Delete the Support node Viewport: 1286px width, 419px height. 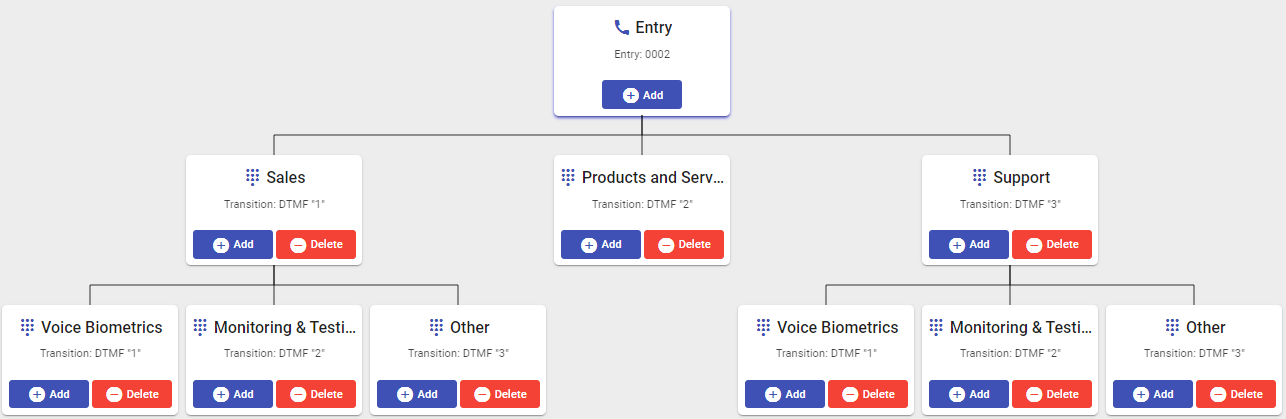tap(1052, 245)
